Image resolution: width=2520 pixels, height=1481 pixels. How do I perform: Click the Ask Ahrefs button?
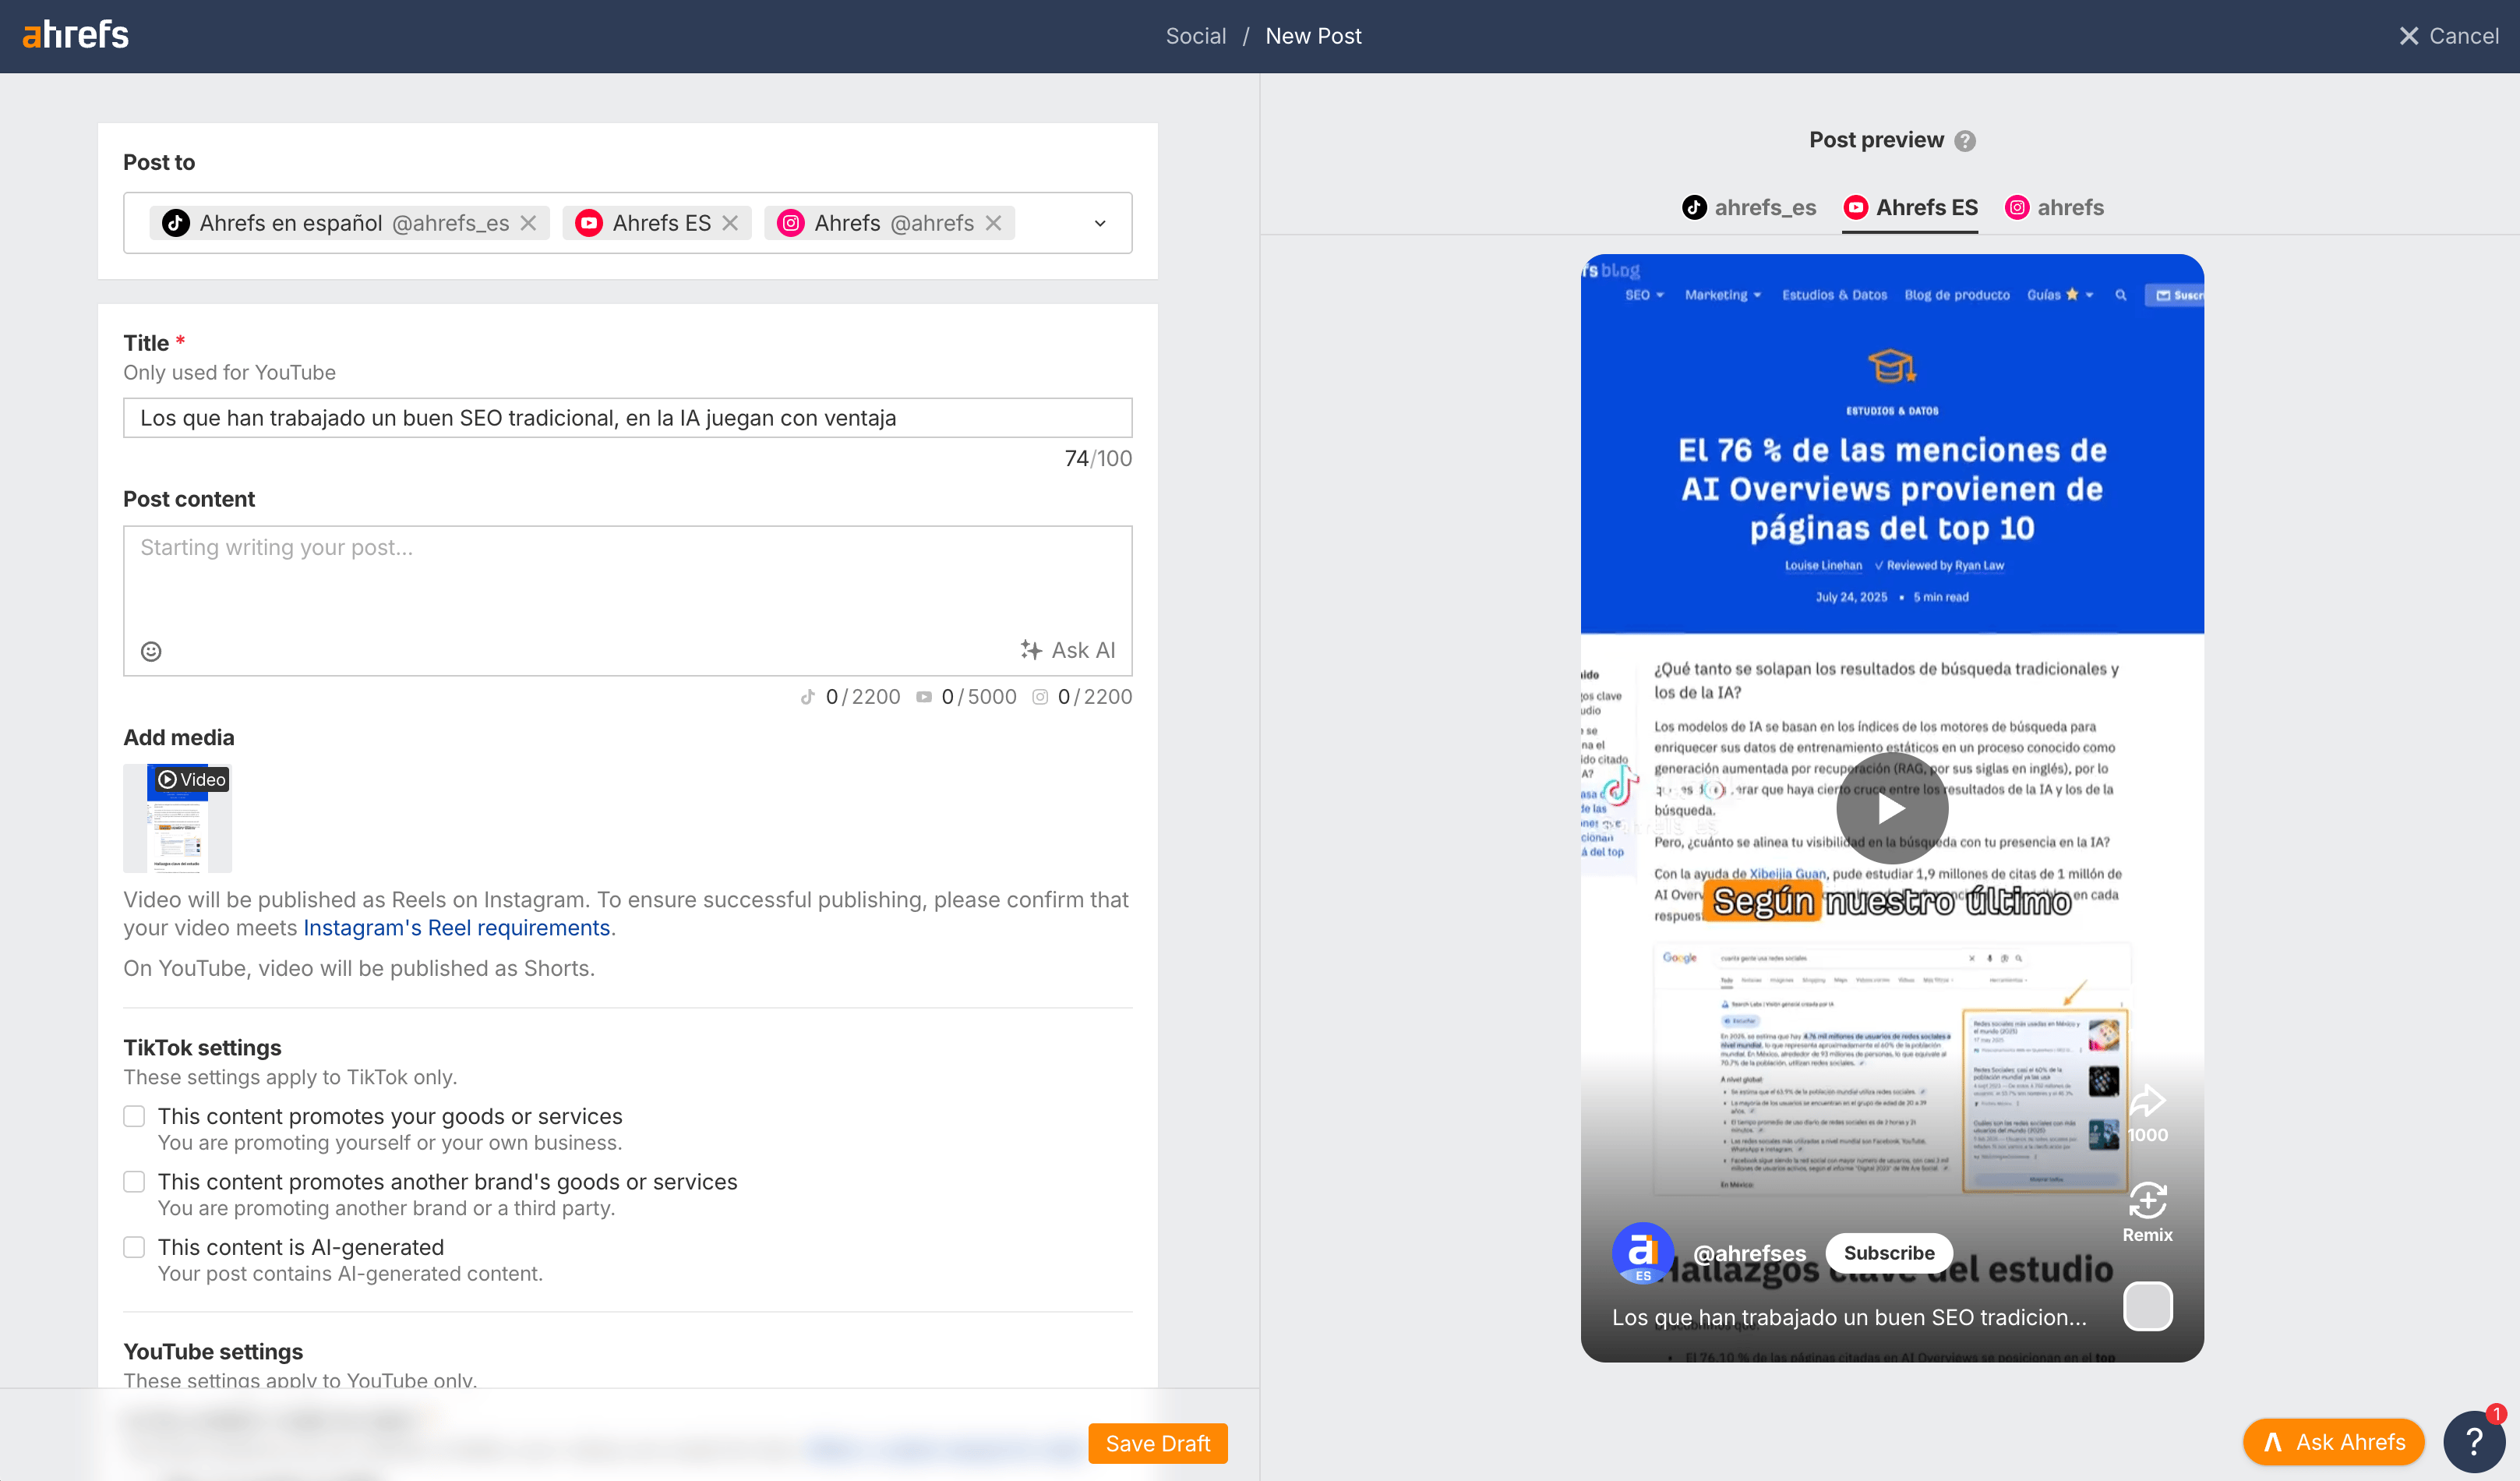(2333, 1442)
